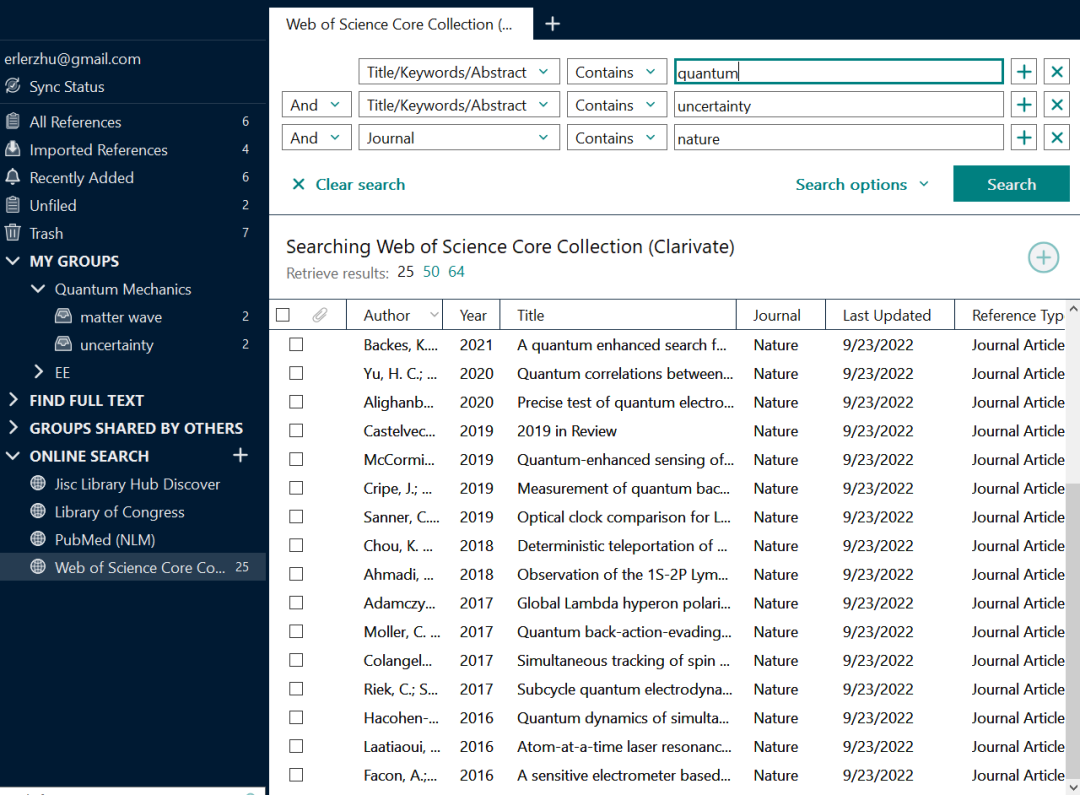Select the Chou, K. 2018 row checkbox

coord(296,546)
